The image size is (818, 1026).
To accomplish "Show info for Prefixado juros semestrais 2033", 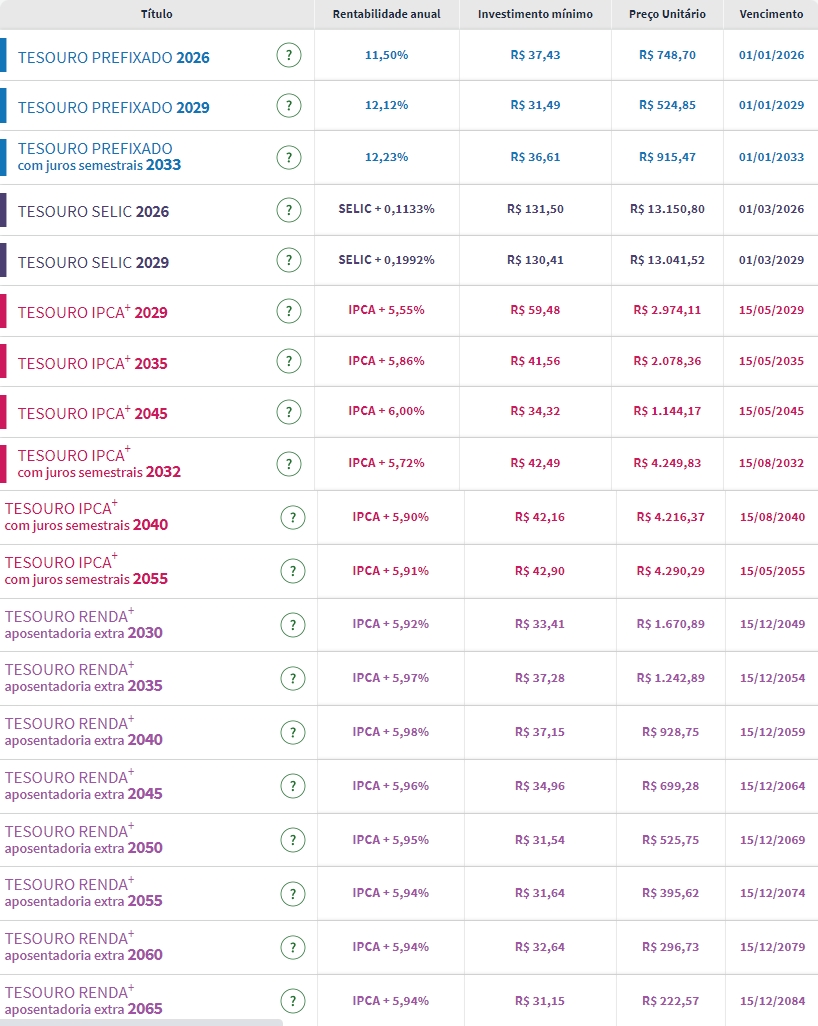I will [289, 157].
